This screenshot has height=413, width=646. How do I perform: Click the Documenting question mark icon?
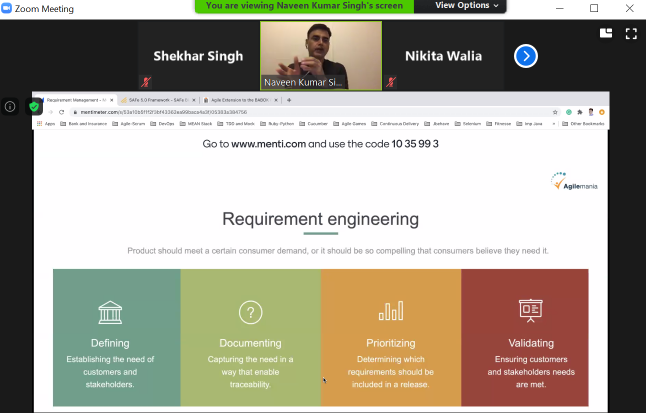pyautogui.click(x=250, y=312)
